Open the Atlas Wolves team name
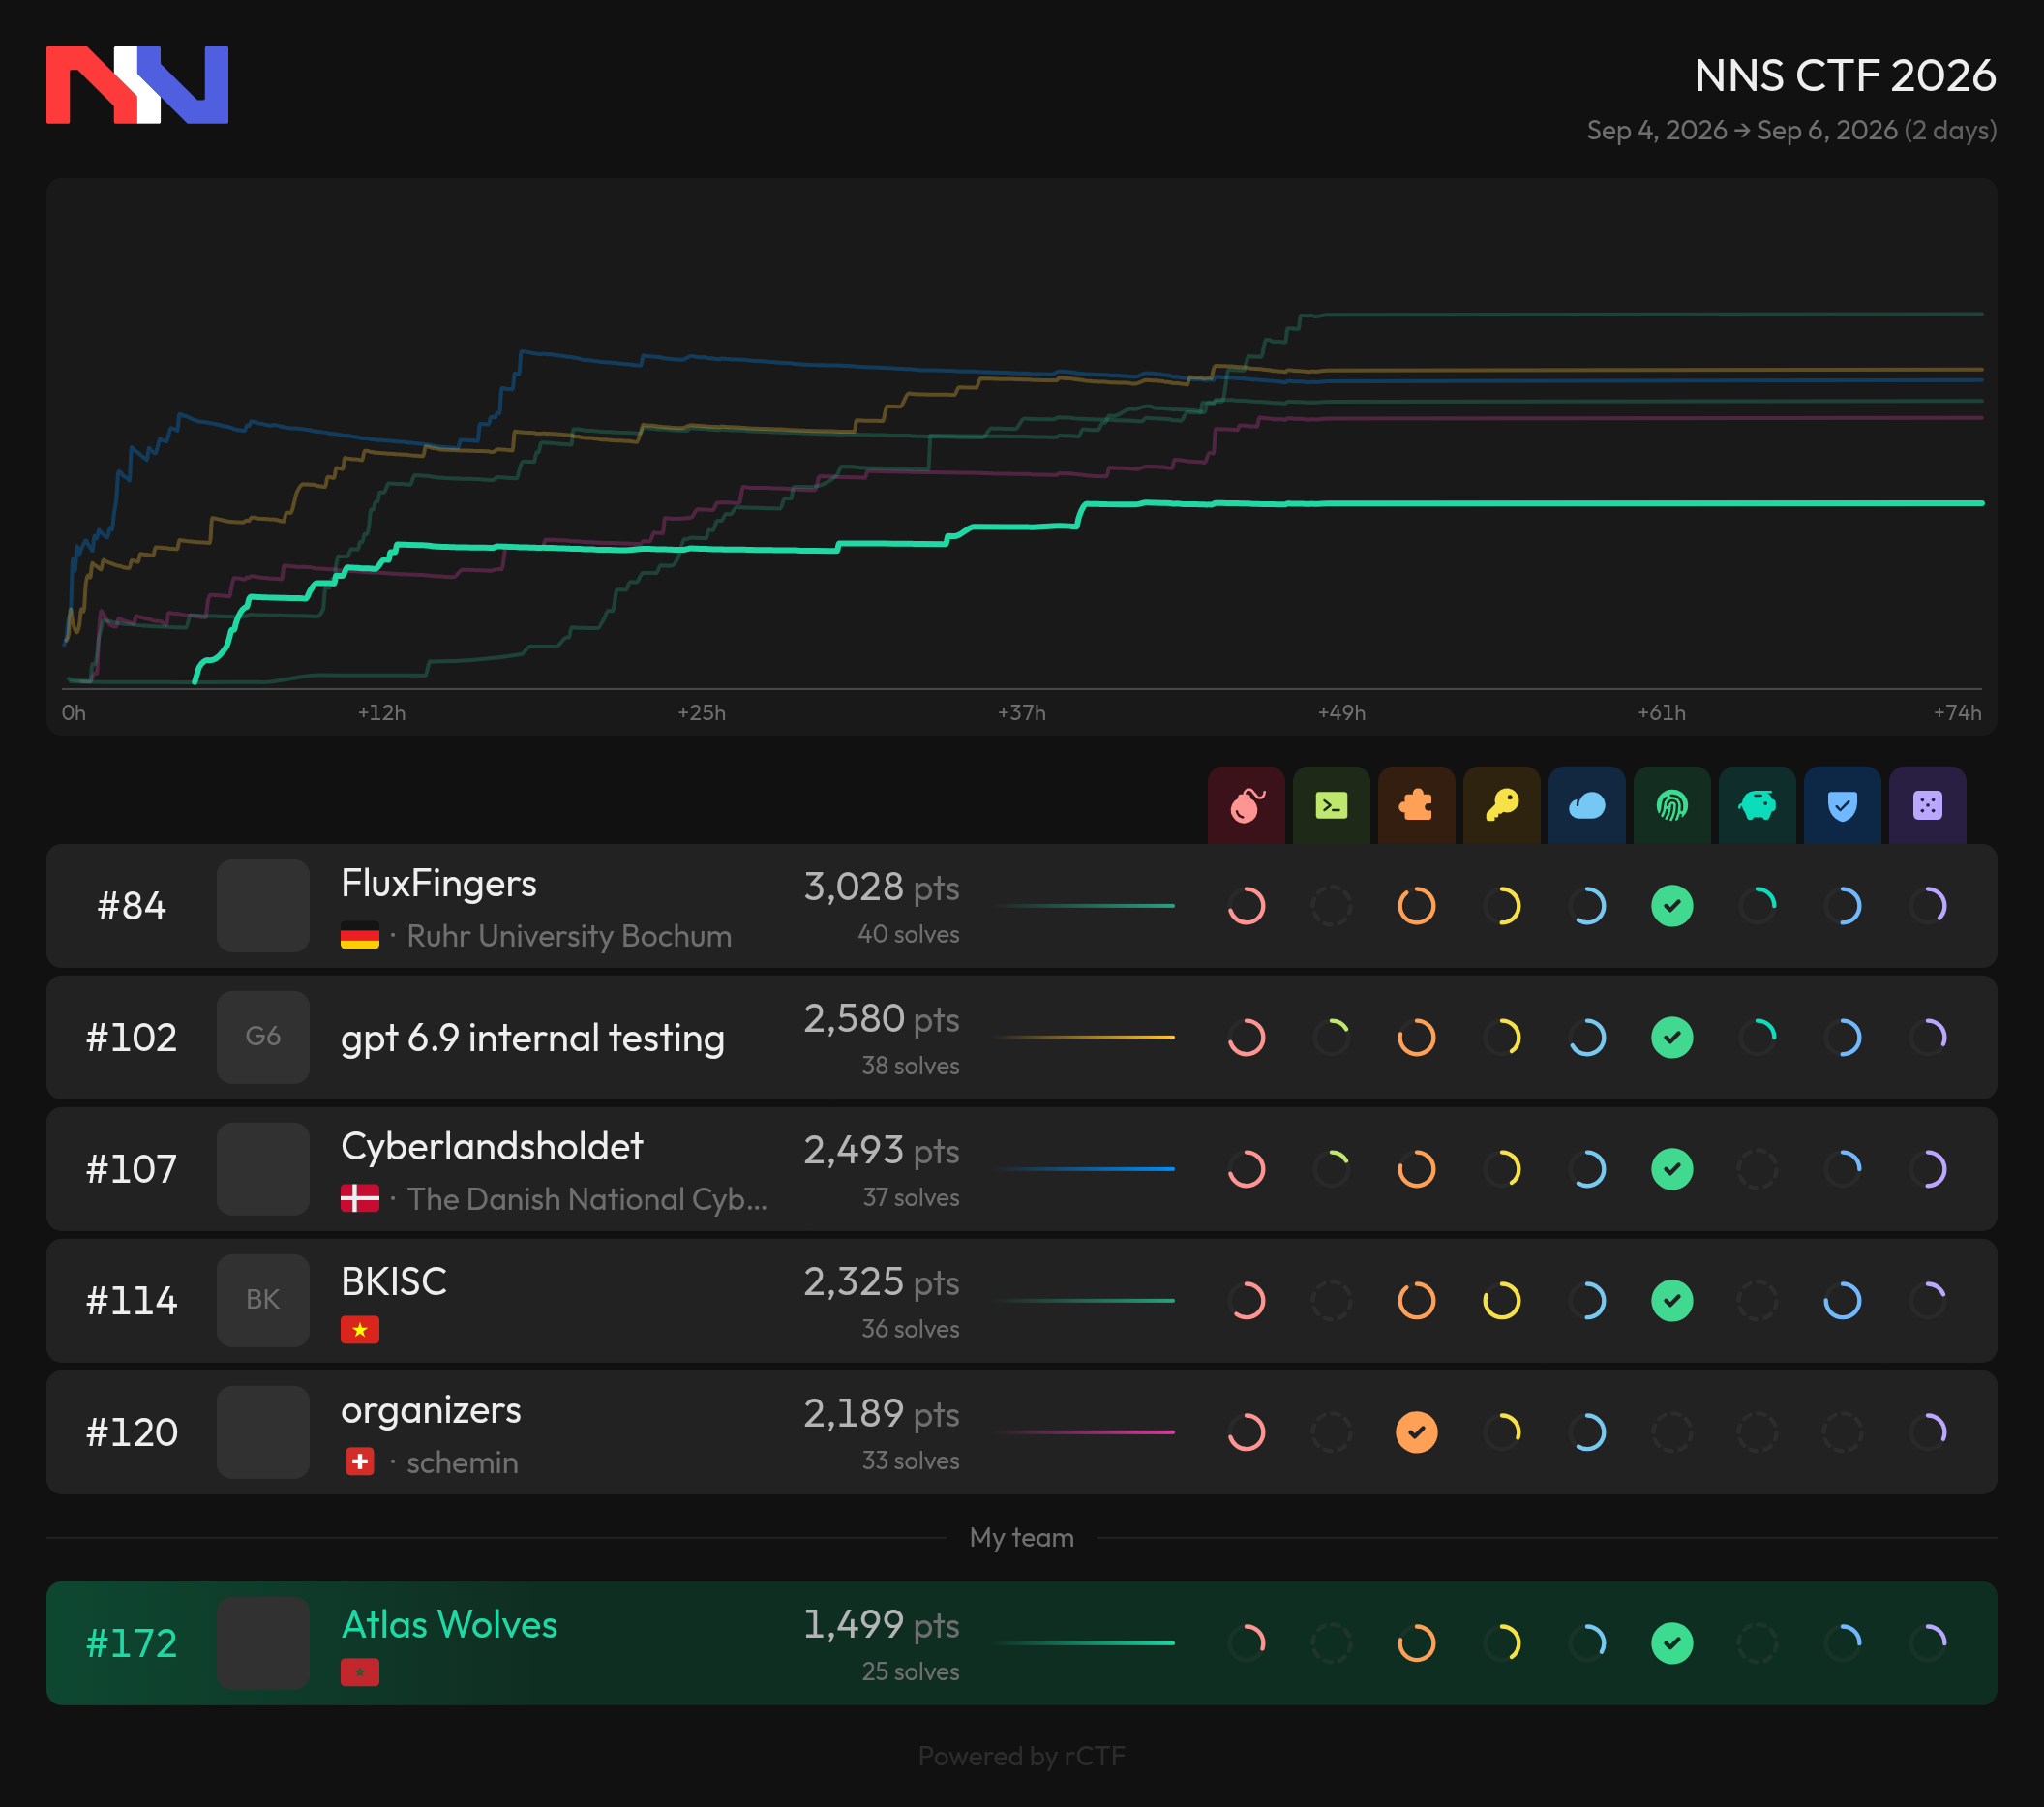This screenshot has height=1807, width=2044. click(449, 1624)
